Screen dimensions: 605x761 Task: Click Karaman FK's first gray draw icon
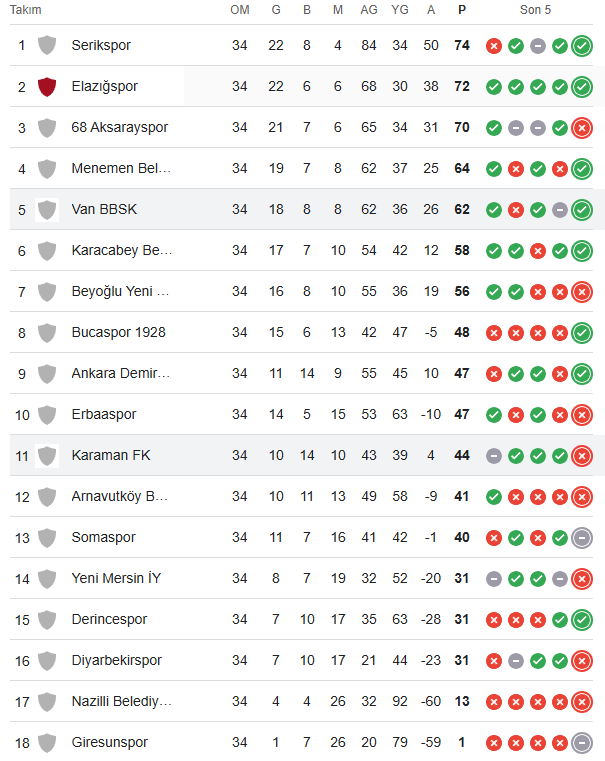494,456
